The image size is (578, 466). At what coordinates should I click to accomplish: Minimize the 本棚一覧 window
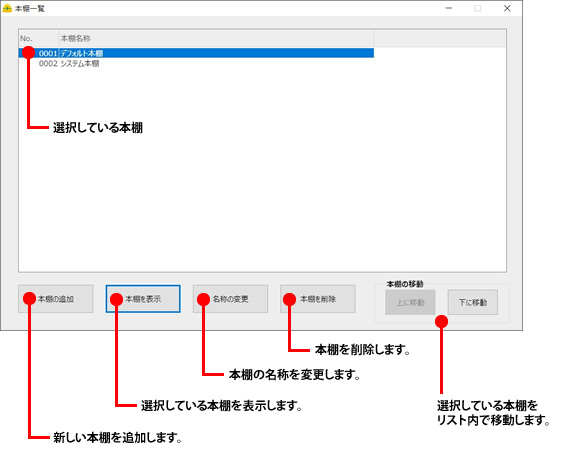coord(449,8)
